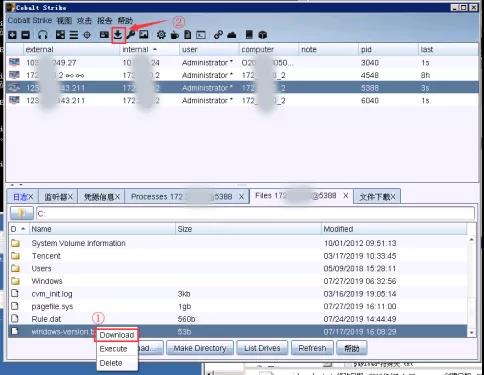Open the 视图 menu
The height and width of the screenshot is (375, 484).
coord(64,21)
